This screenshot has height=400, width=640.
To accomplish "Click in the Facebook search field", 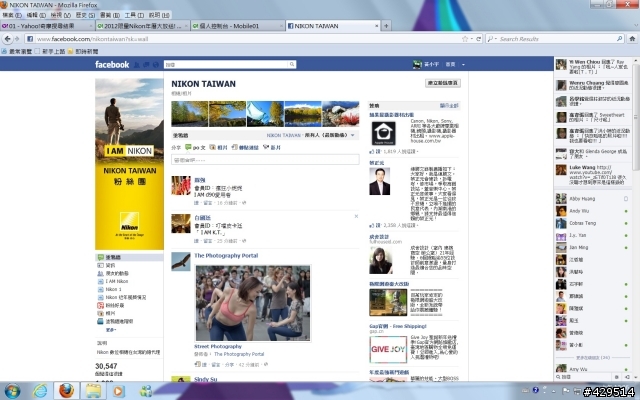I will (x=227, y=64).
